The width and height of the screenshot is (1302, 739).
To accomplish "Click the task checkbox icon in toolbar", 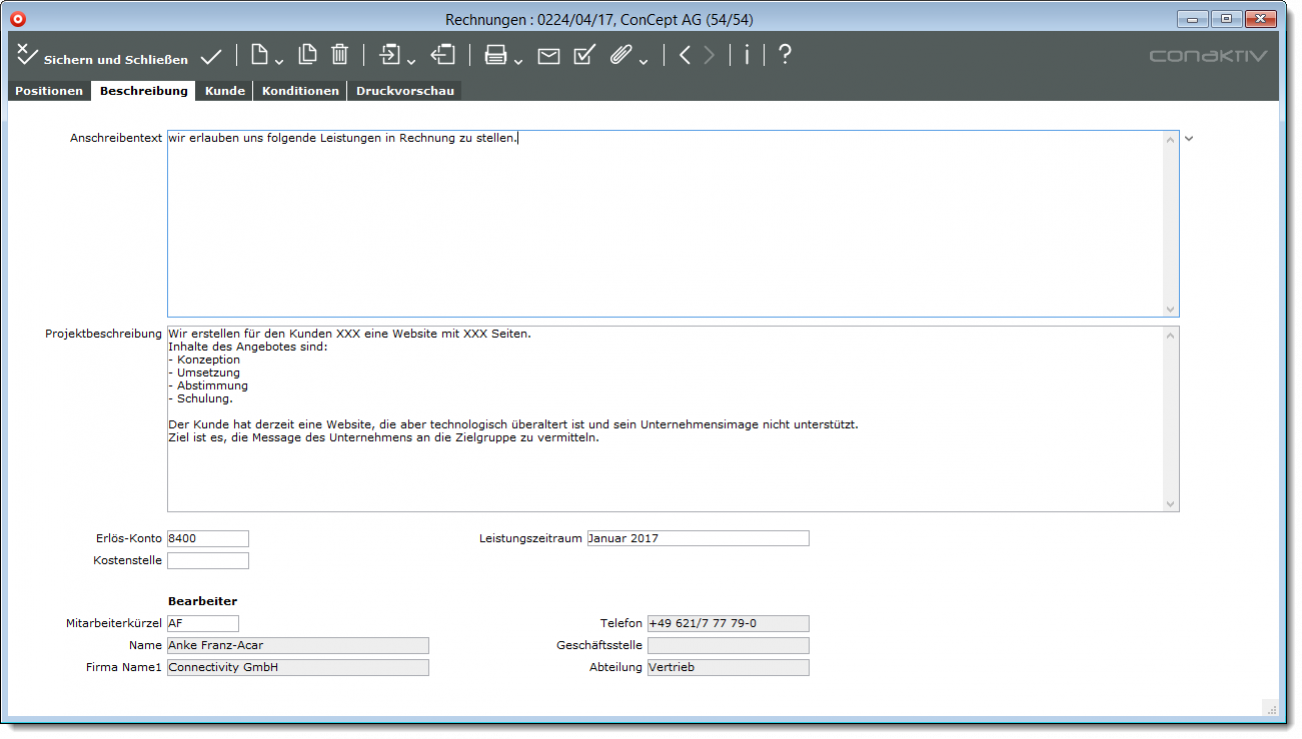I will [x=584, y=55].
